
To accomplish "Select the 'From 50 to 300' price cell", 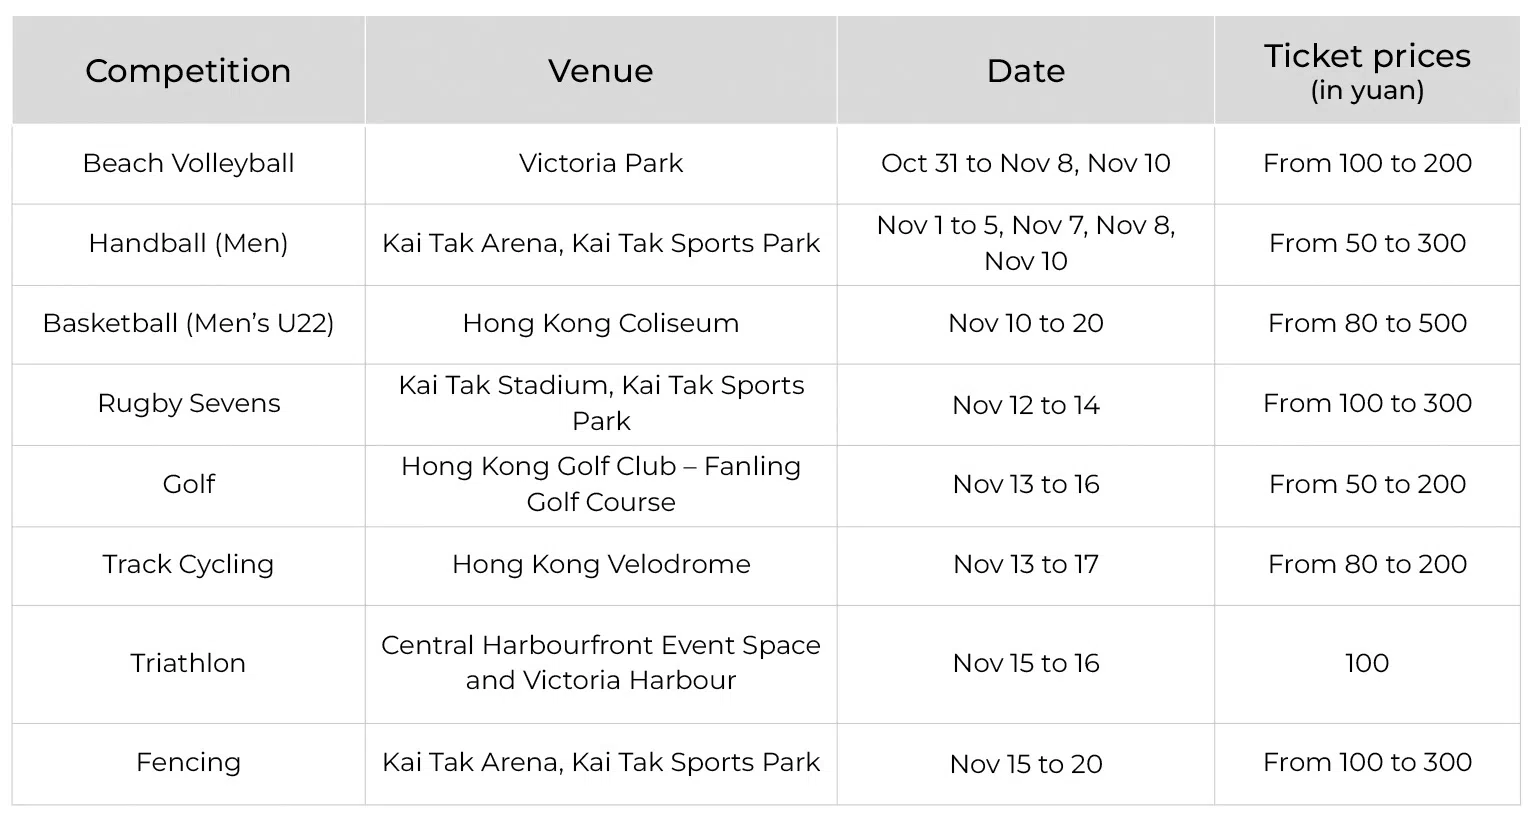I will click(x=1366, y=243).
